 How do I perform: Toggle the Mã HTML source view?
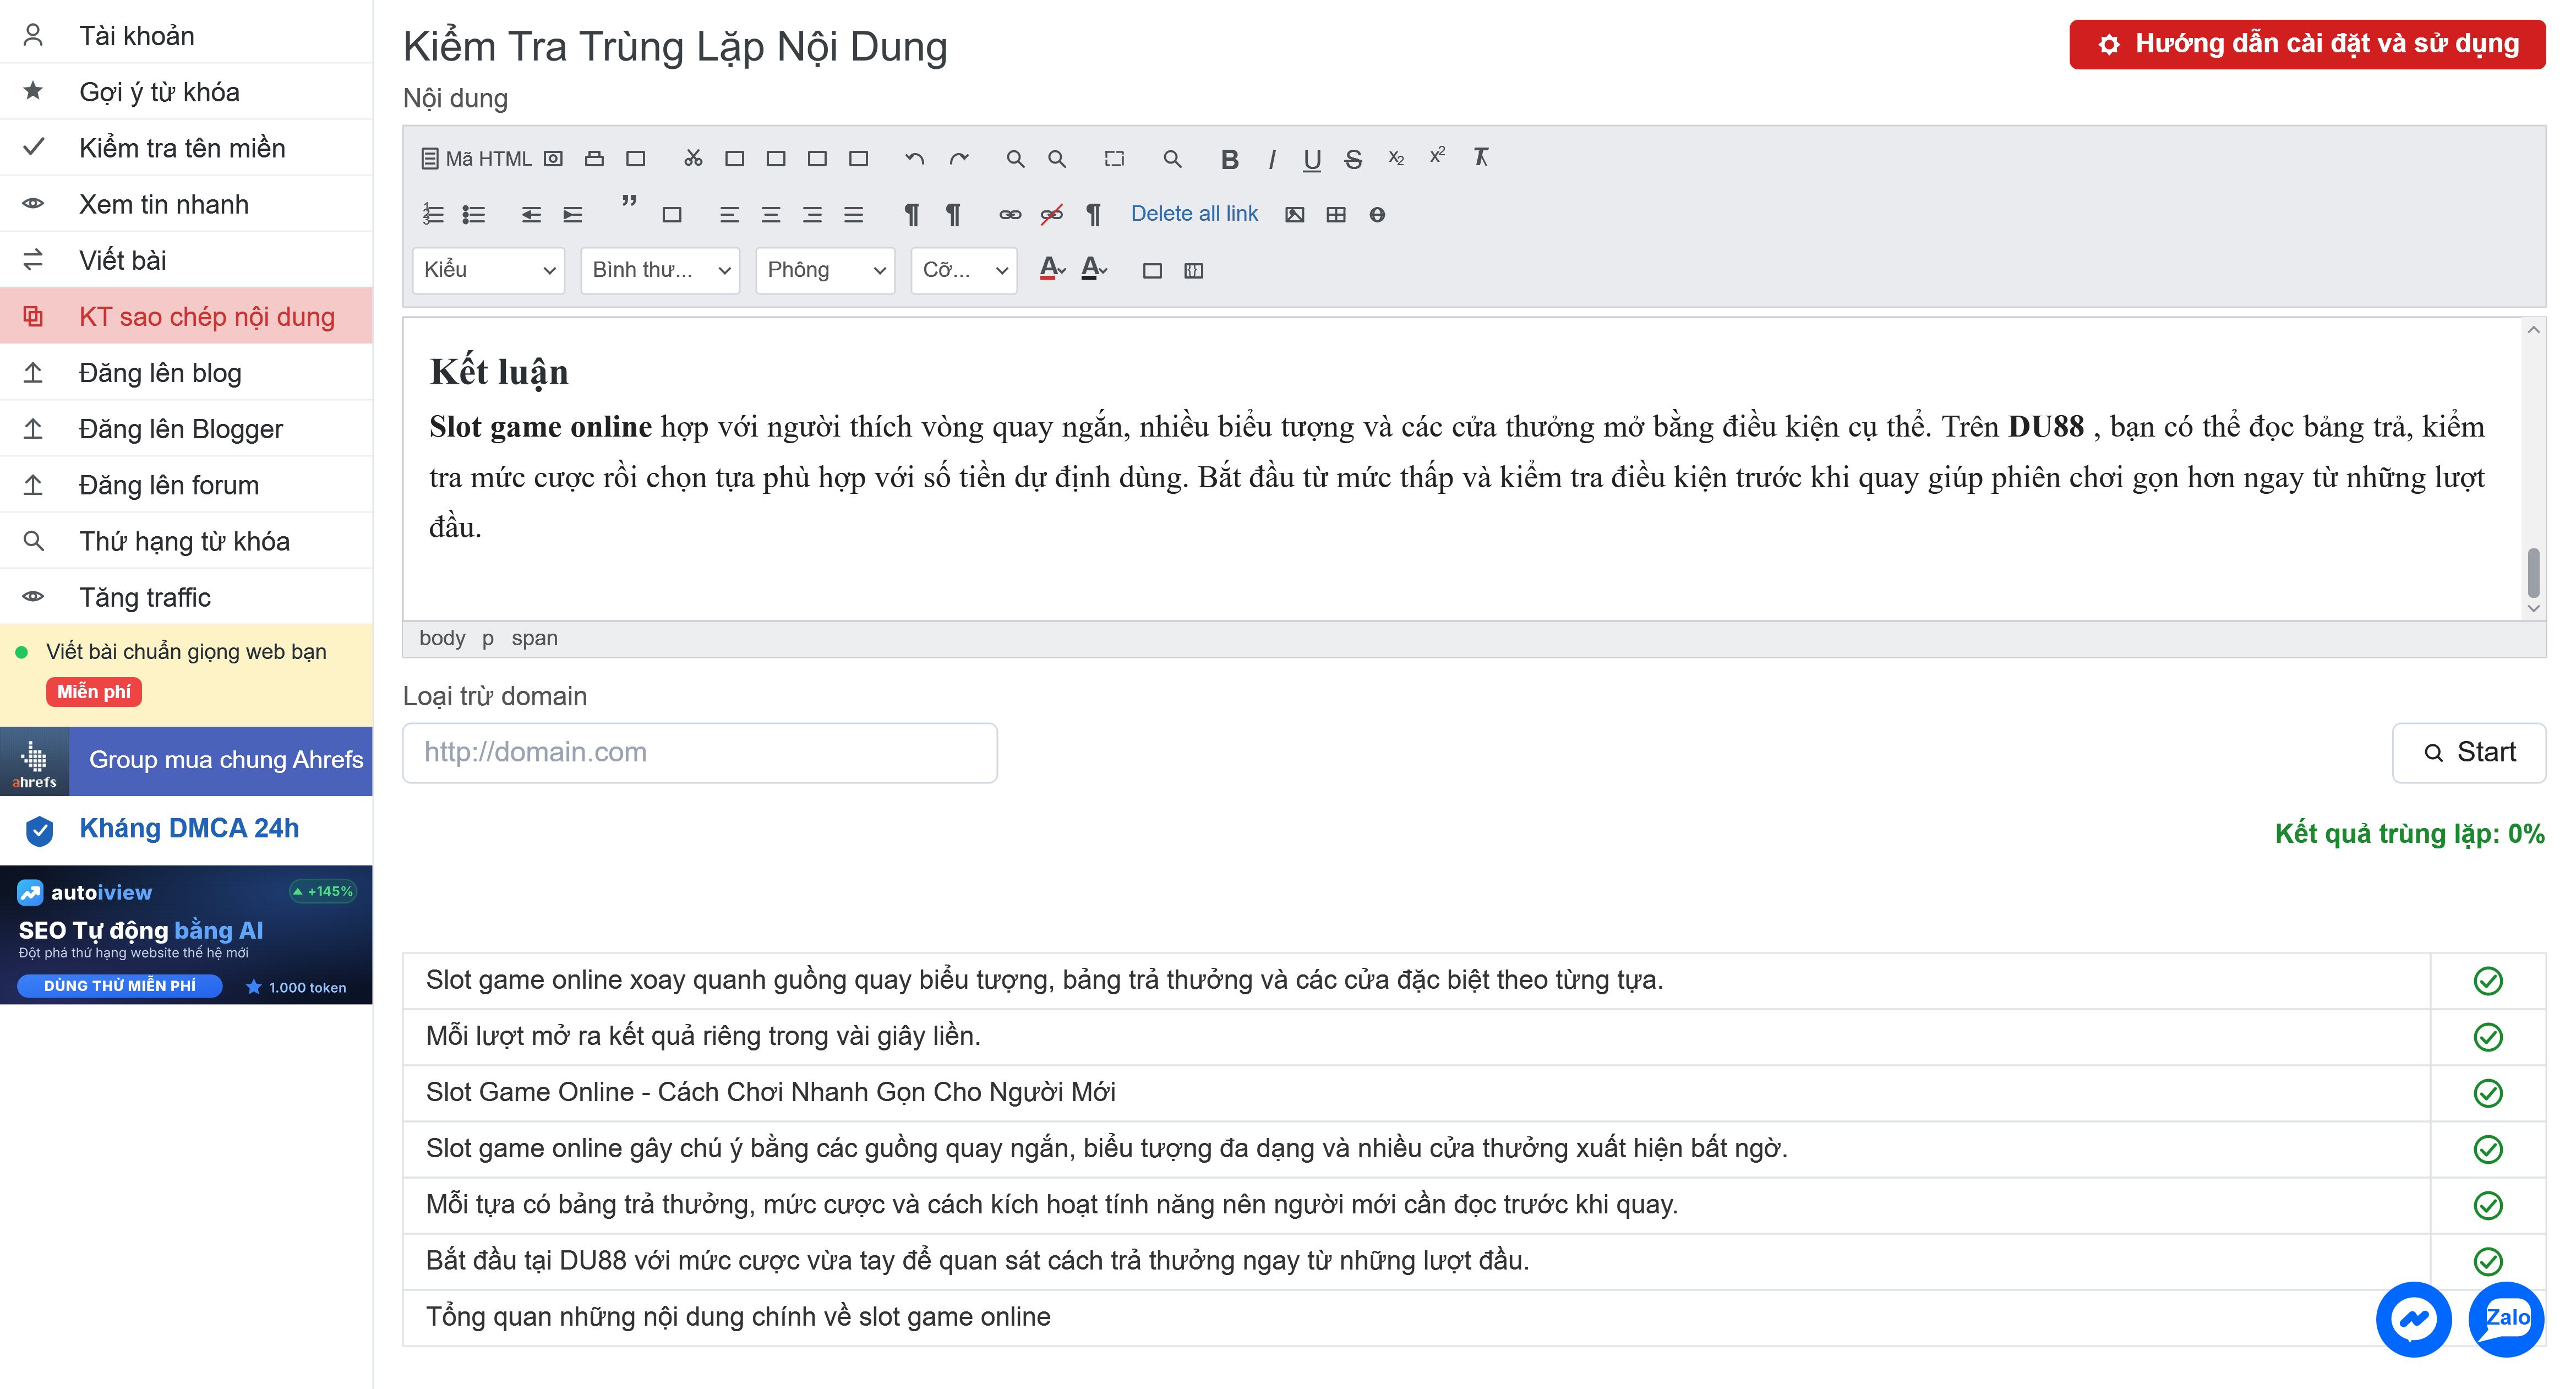point(476,159)
